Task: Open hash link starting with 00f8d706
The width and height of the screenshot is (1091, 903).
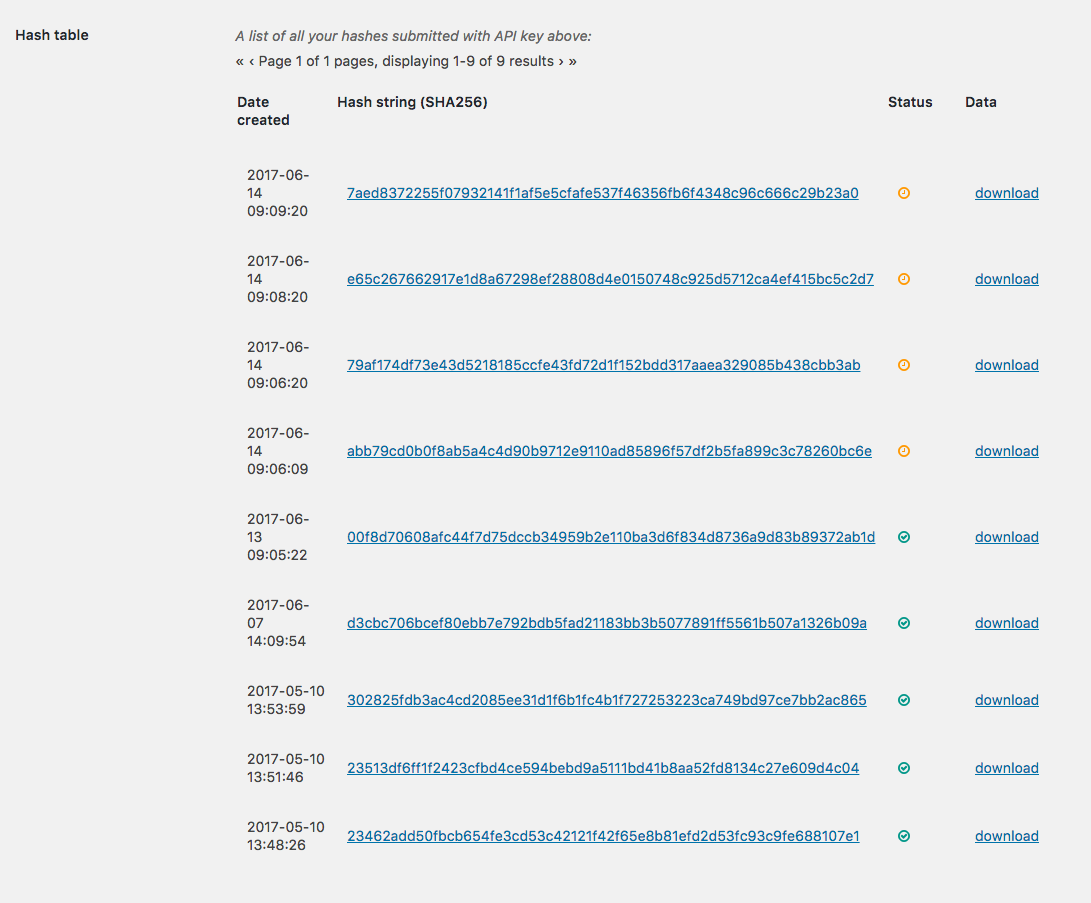Action: click(x=610, y=537)
